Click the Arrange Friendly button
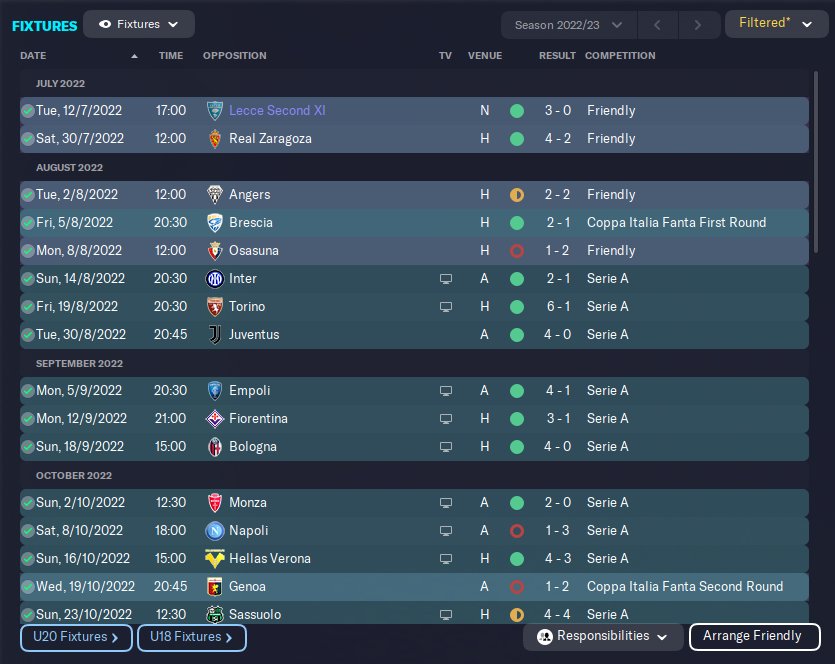 754,636
